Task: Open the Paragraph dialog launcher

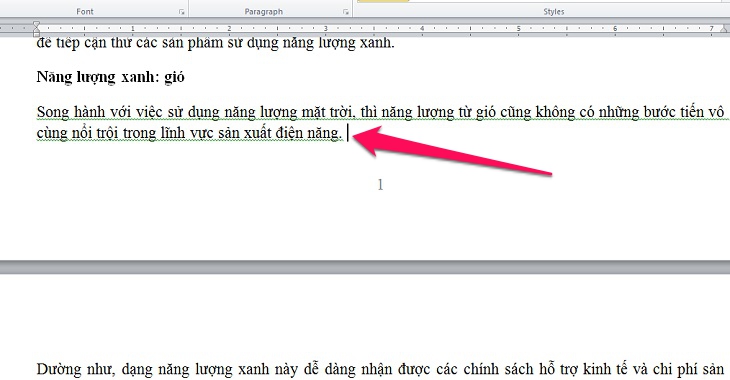Action: coord(346,12)
